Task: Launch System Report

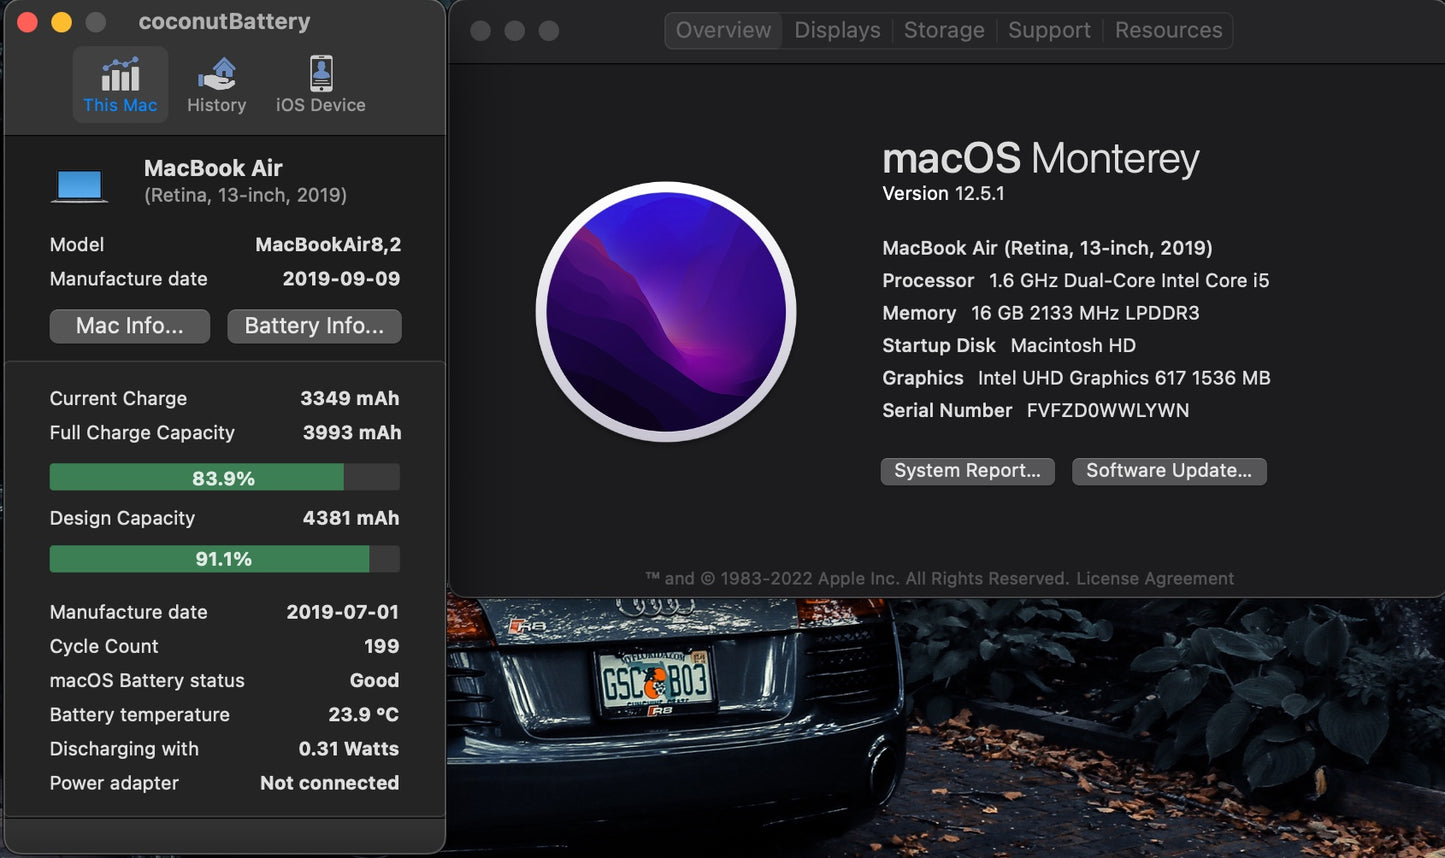Action: coord(967,470)
